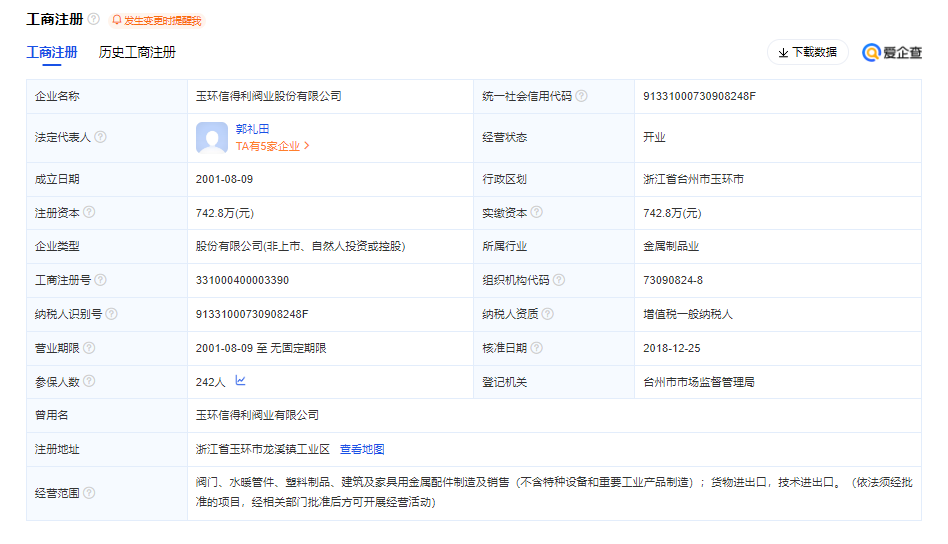Click 下载数据 download button
Screen dimensions: 948x544
point(808,53)
